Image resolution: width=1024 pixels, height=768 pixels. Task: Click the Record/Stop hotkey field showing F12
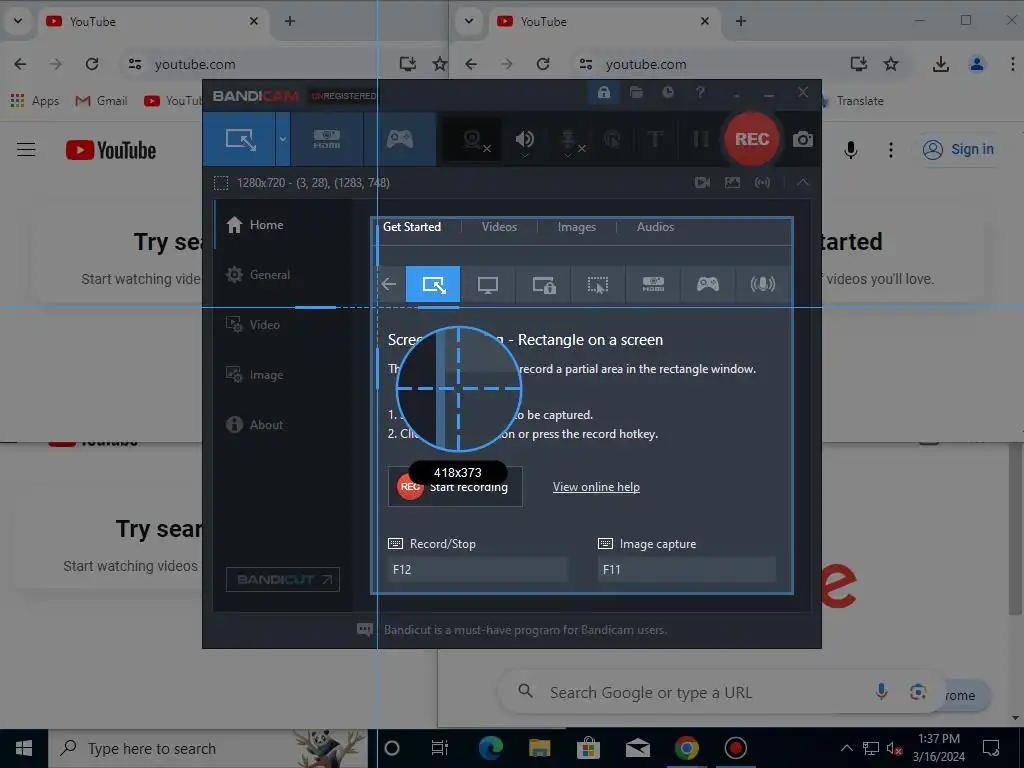(x=477, y=569)
